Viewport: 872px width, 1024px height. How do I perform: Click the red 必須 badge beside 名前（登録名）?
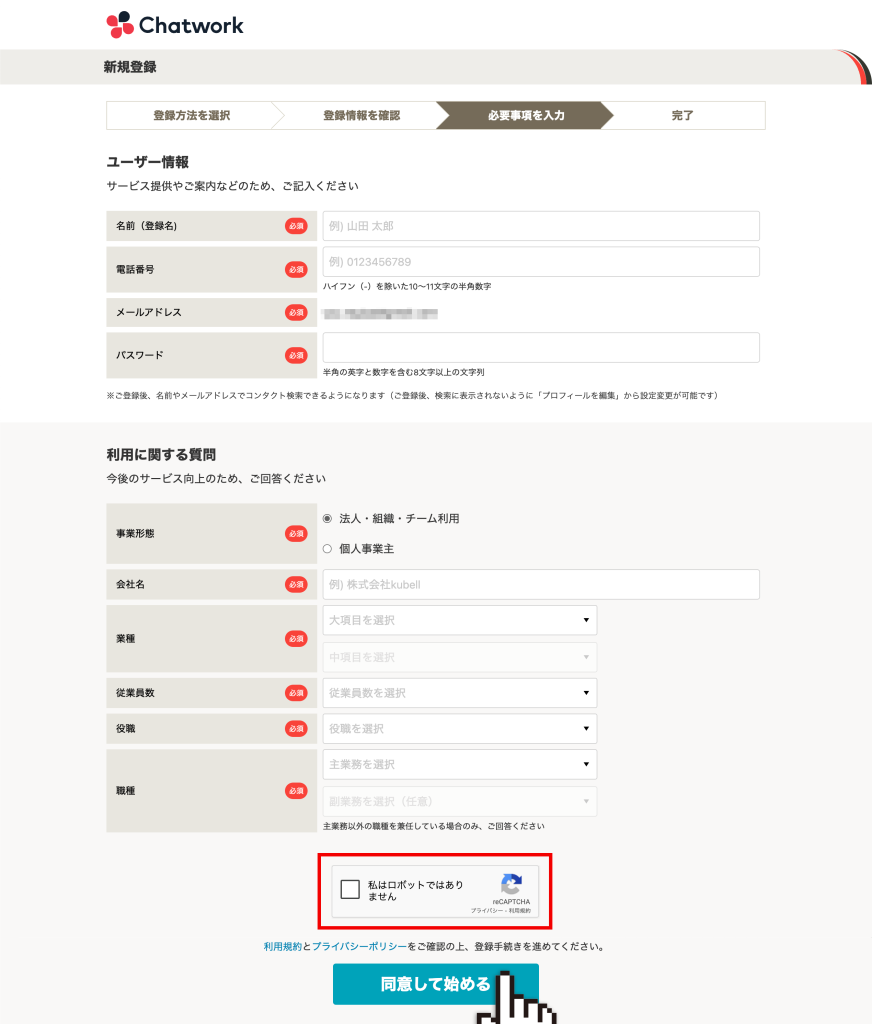[x=295, y=226]
